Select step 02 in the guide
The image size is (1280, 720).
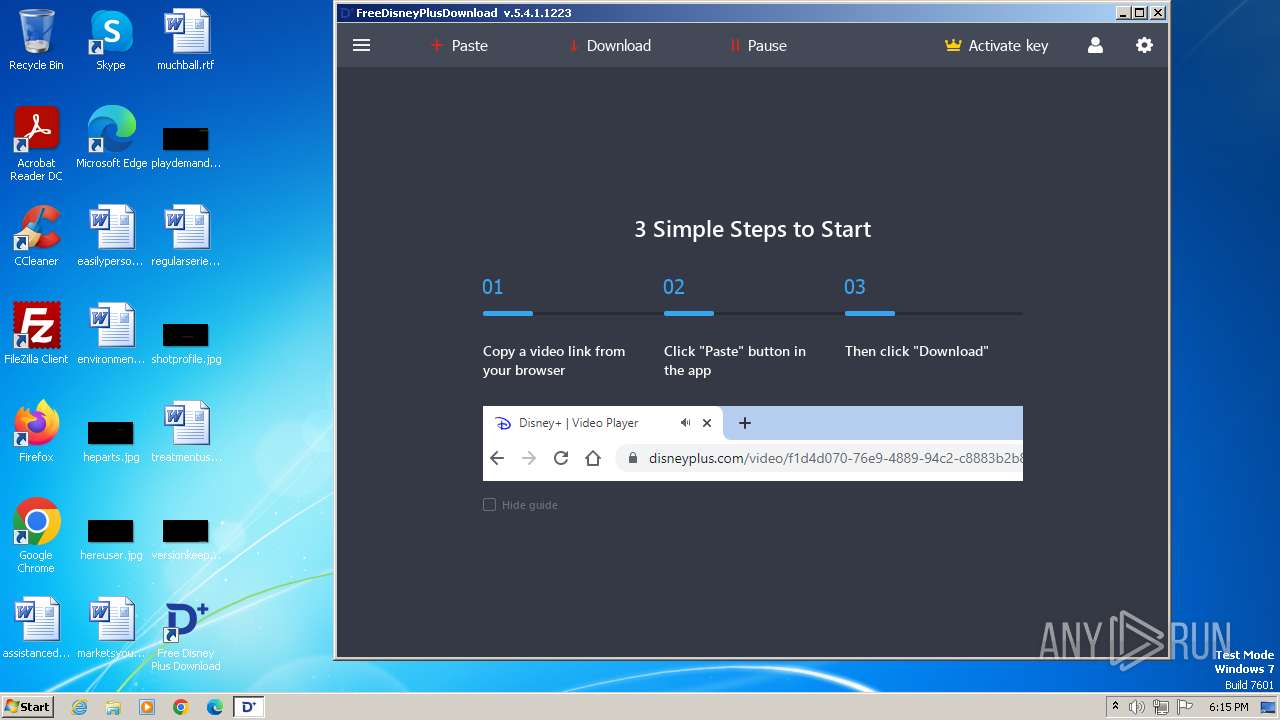tap(674, 287)
